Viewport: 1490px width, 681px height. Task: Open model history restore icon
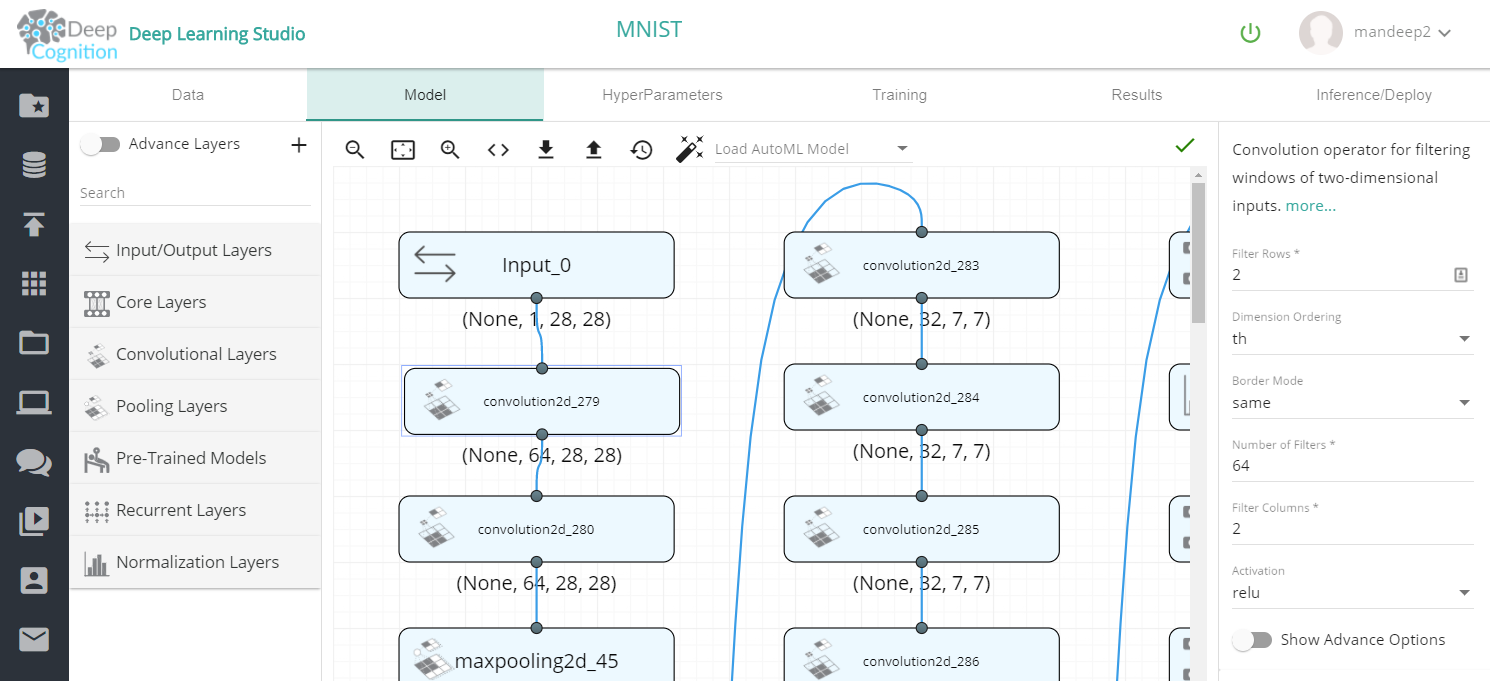pos(641,149)
